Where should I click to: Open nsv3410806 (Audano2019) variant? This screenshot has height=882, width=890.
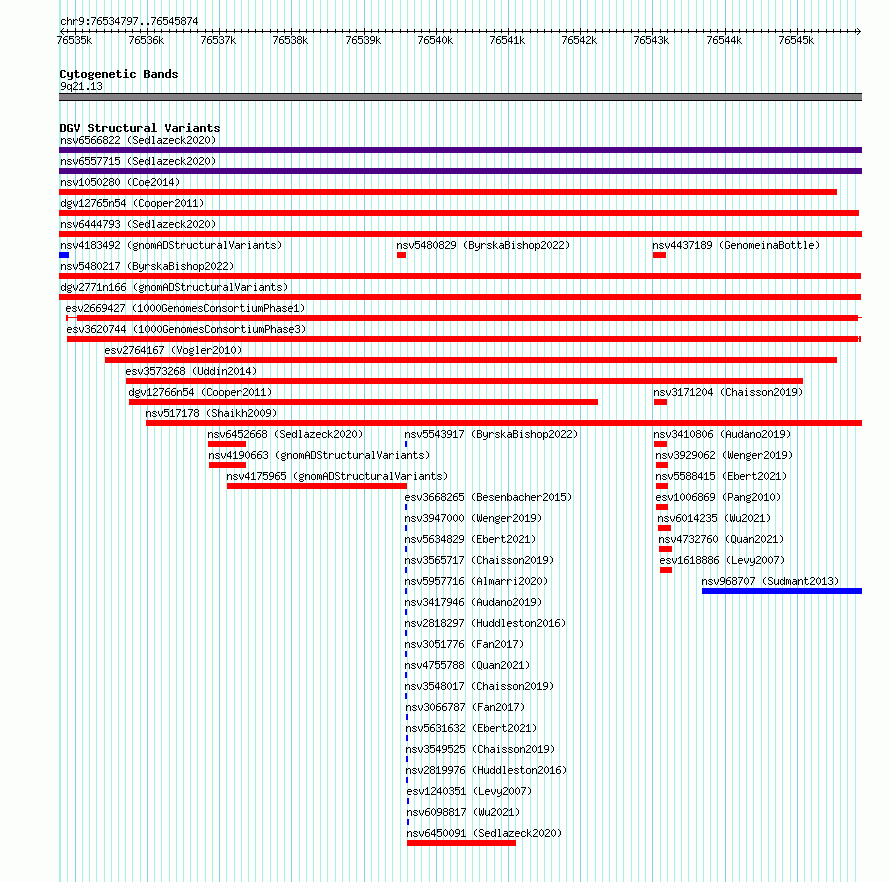(x=722, y=434)
